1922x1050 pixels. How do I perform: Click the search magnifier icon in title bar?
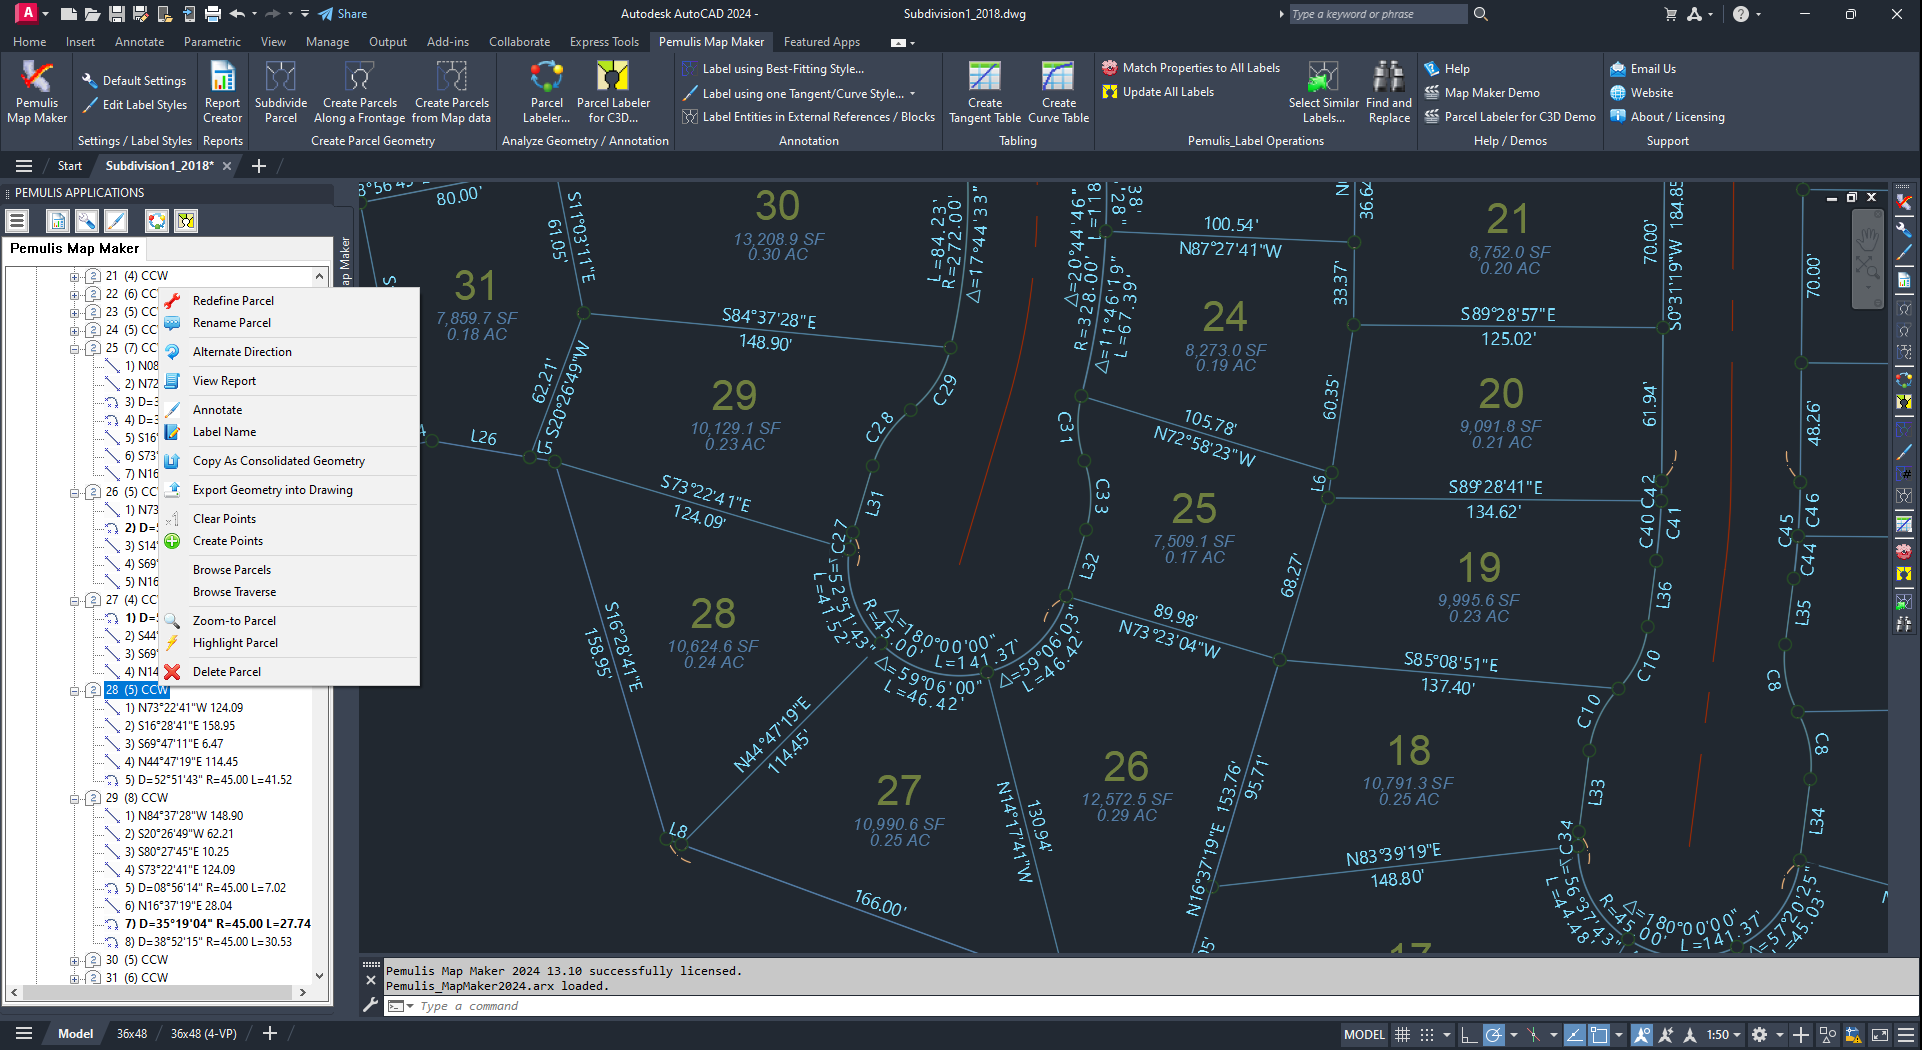pyautogui.click(x=1481, y=14)
